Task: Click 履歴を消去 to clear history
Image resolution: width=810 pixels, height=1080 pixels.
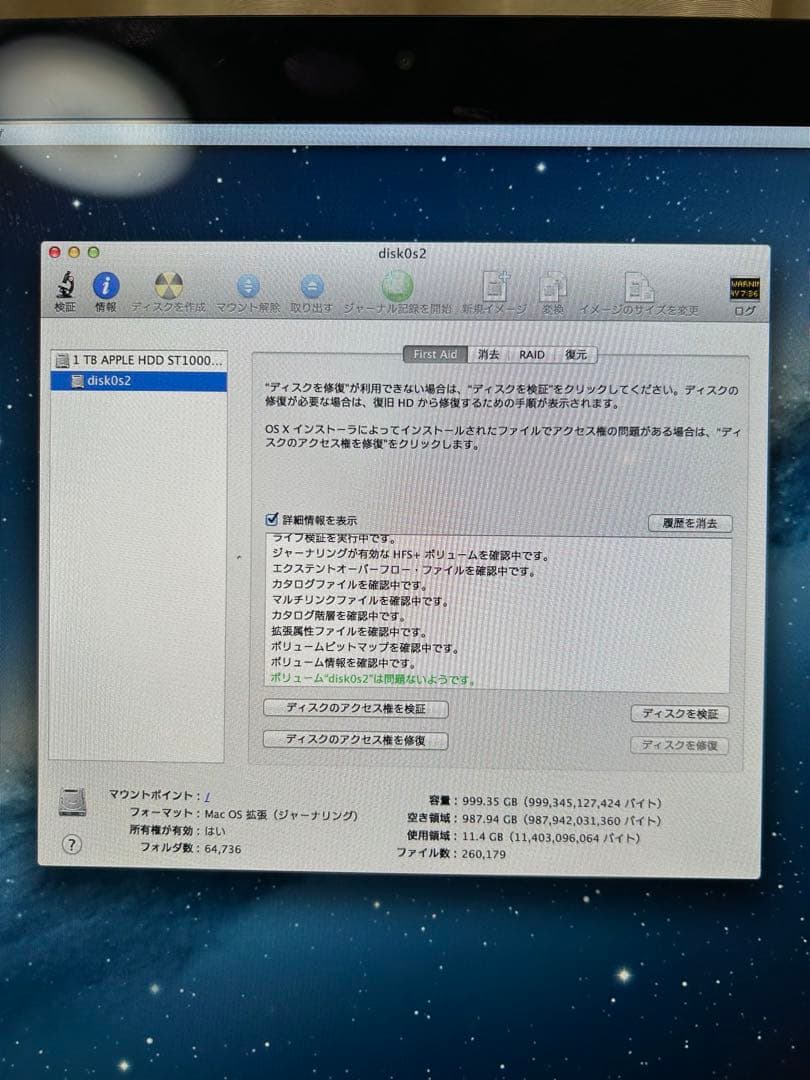Action: pos(688,523)
